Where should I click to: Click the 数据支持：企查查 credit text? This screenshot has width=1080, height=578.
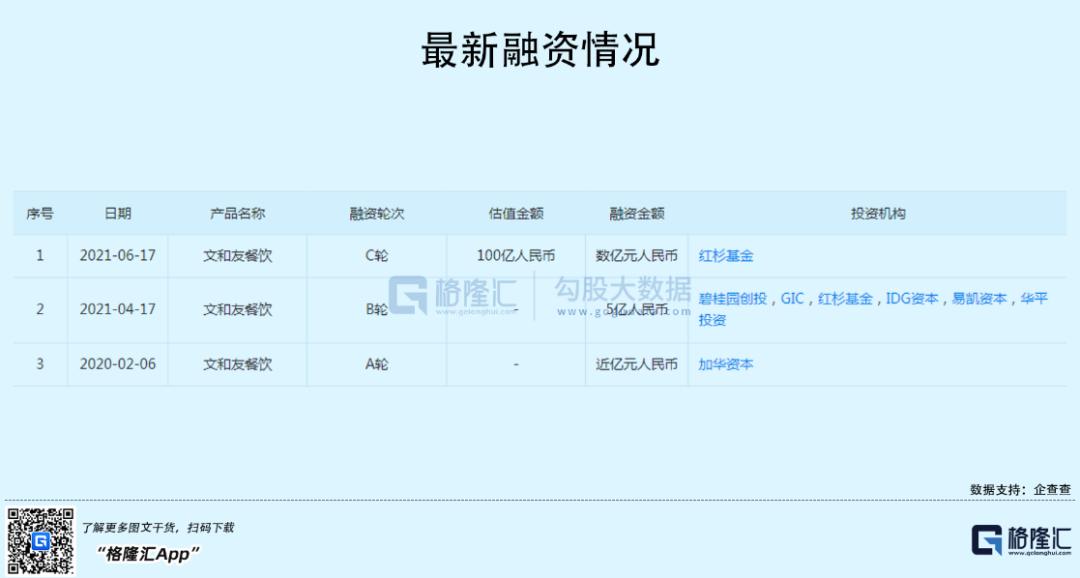point(1020,490)
